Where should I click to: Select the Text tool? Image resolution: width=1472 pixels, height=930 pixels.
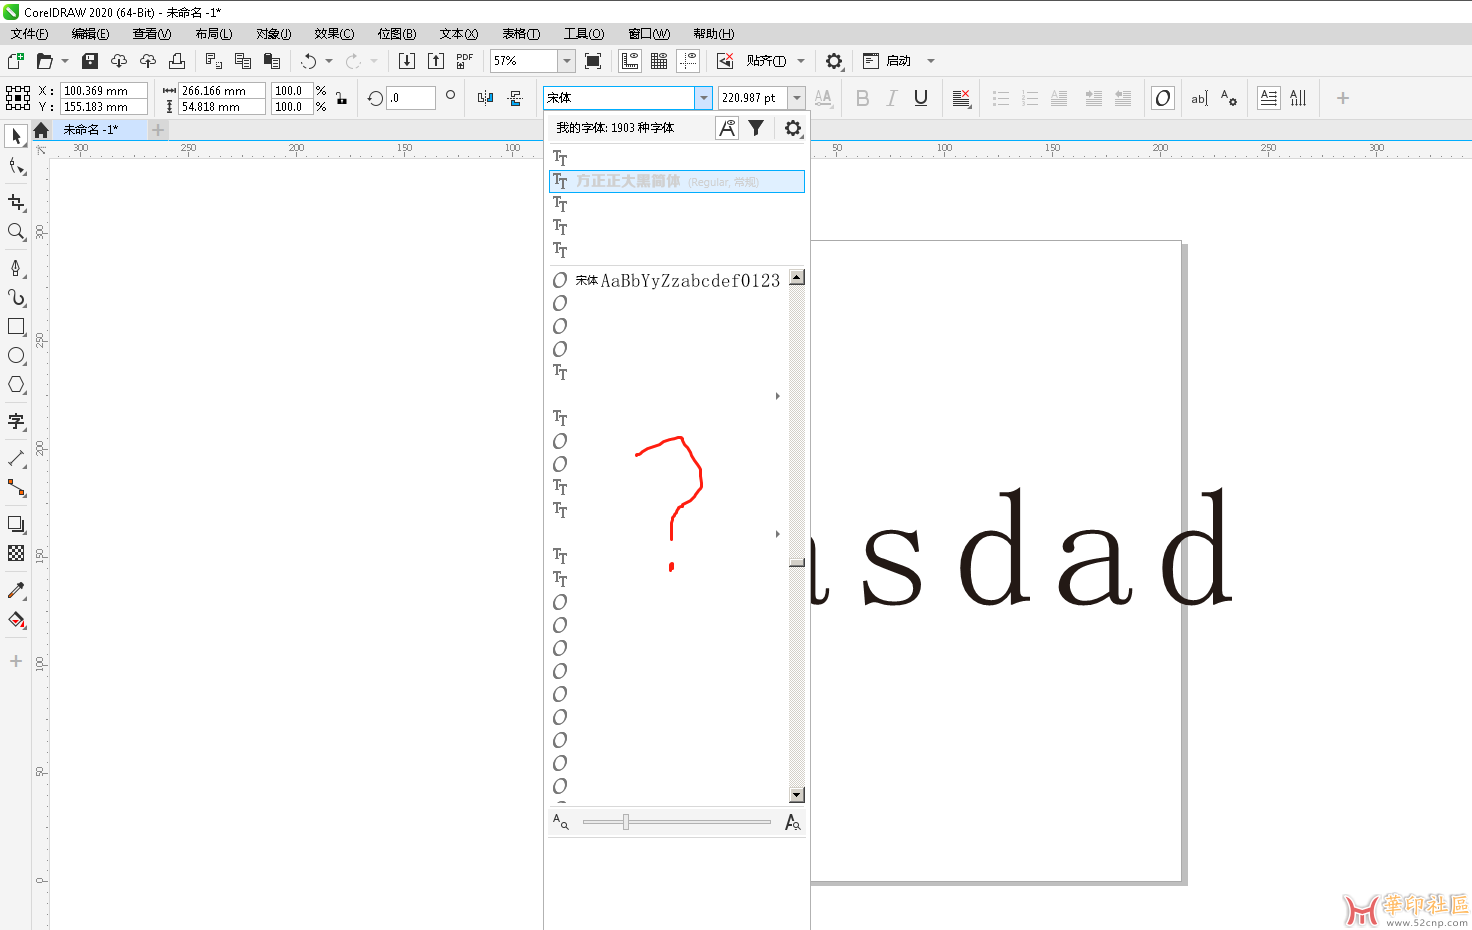click(16, 421)
